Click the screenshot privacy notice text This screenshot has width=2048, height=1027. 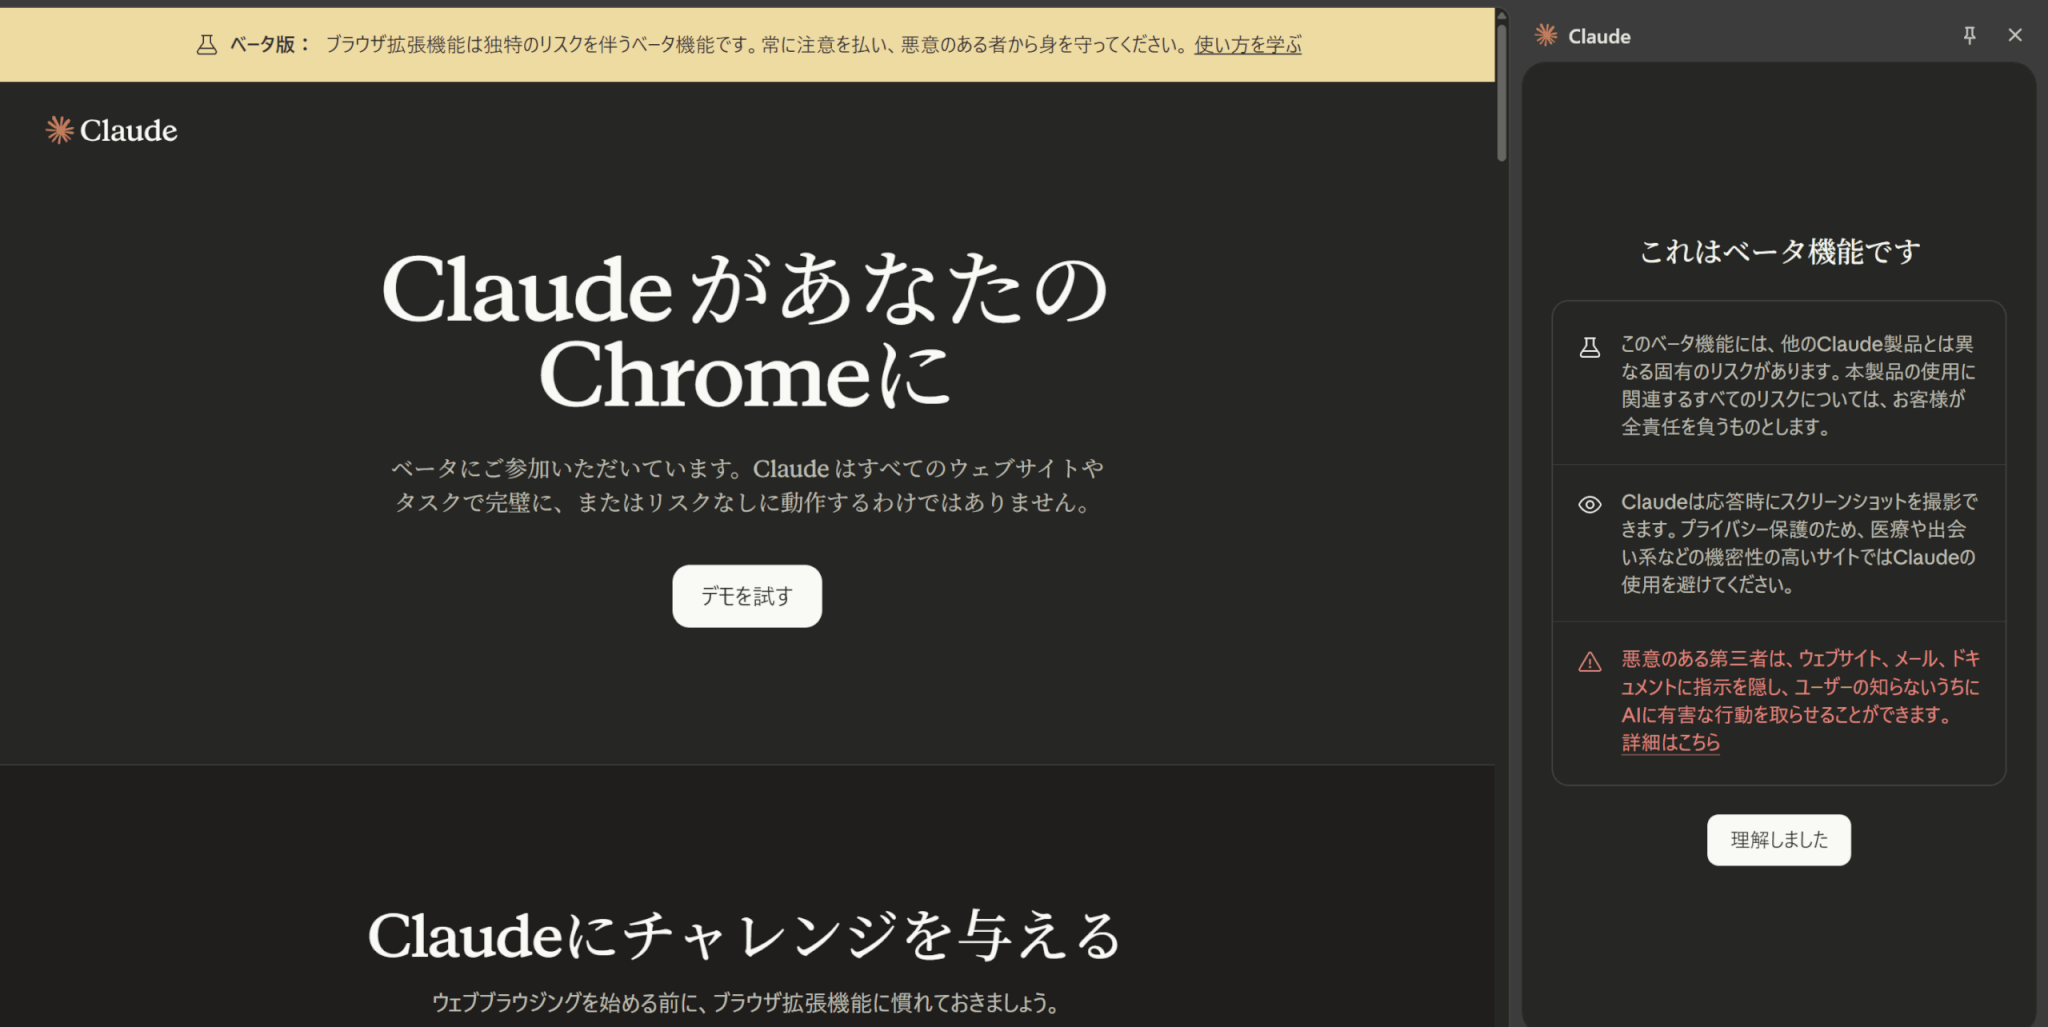tap(1798, 543)
